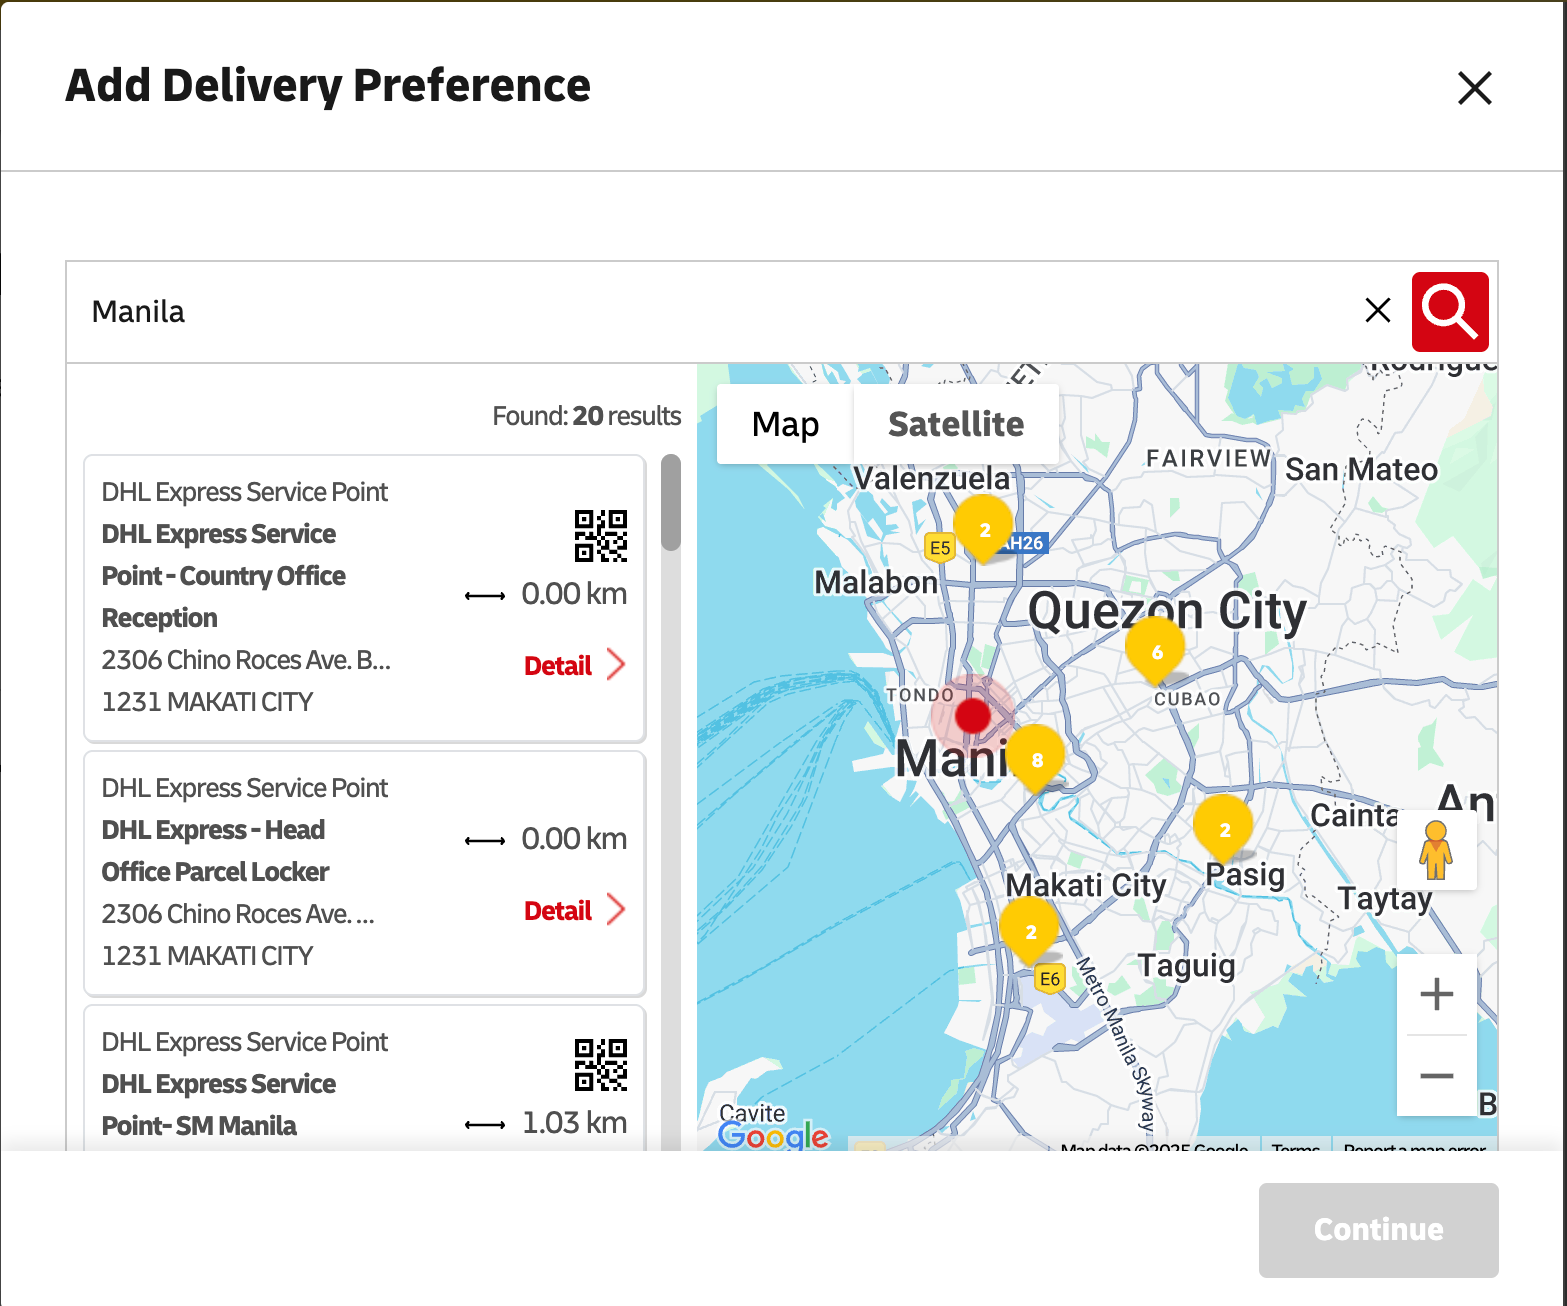The height and width of the screenshot is (1306, 1567).
Task: Open the QR code for Country Office Reception
Action: 600,536
